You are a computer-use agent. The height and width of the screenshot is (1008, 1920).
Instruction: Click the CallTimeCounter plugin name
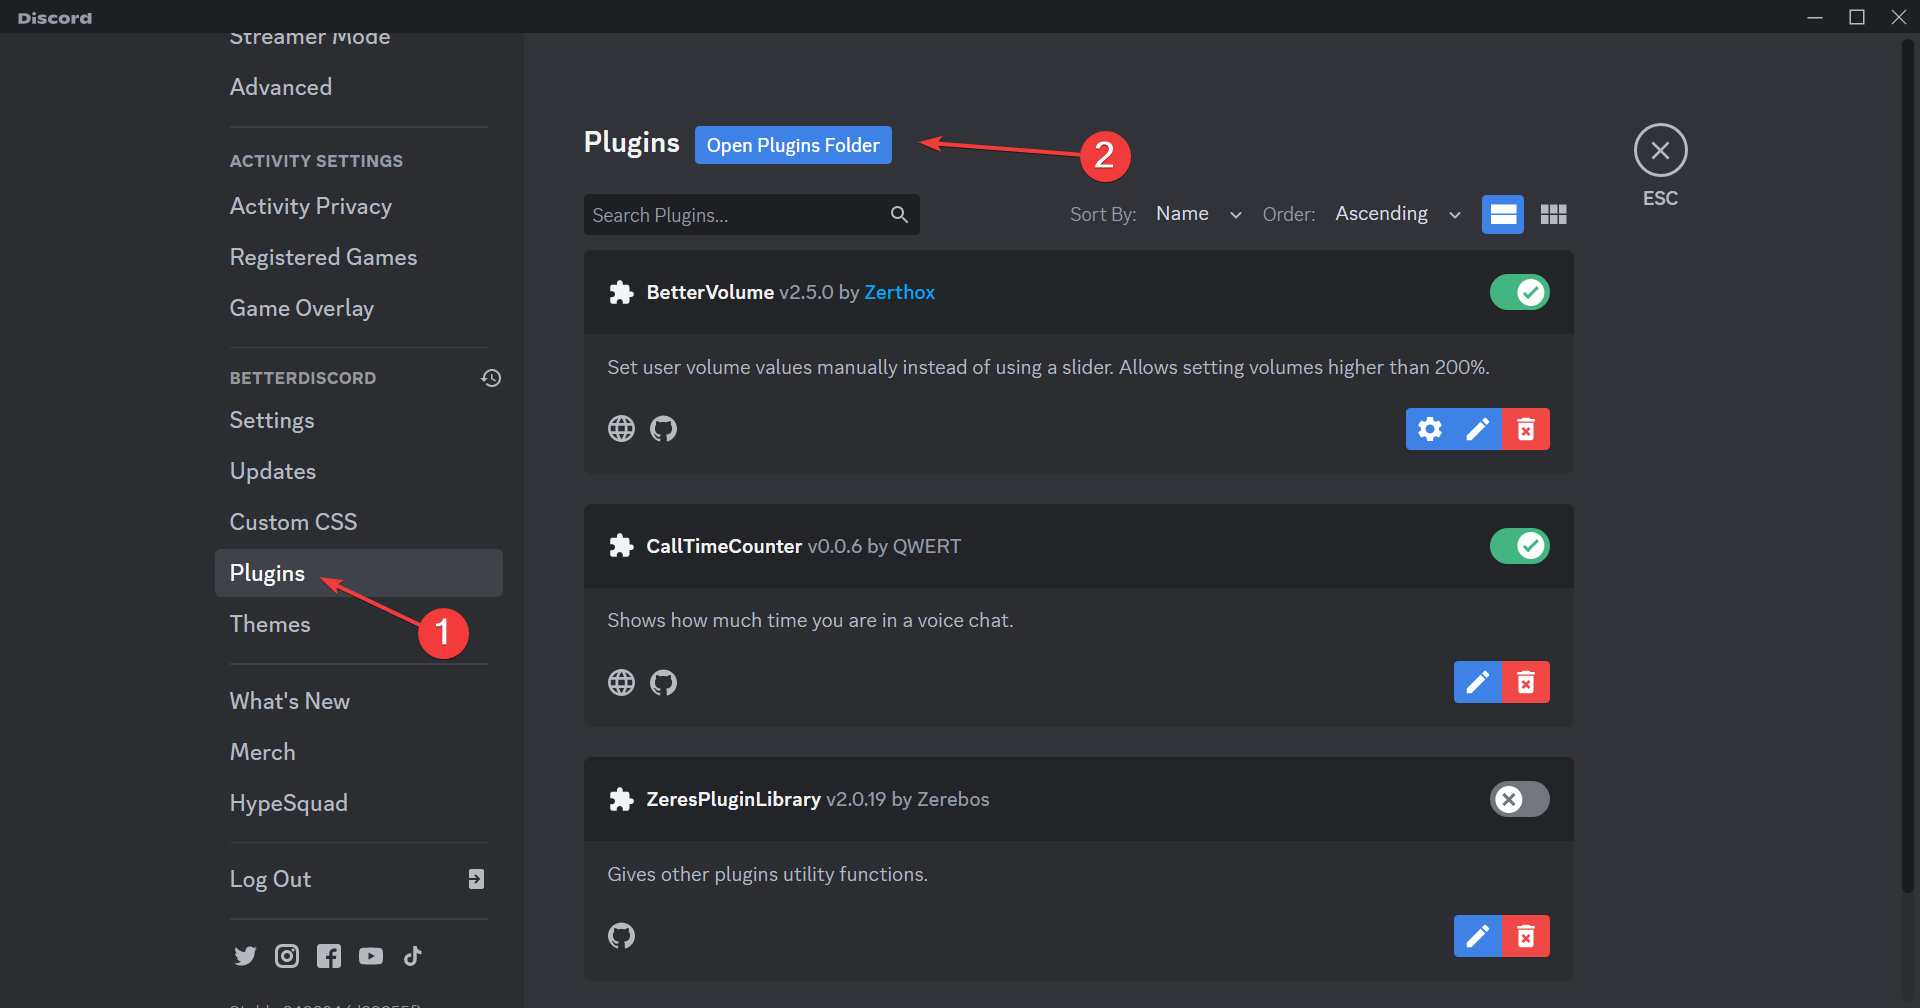724,546
